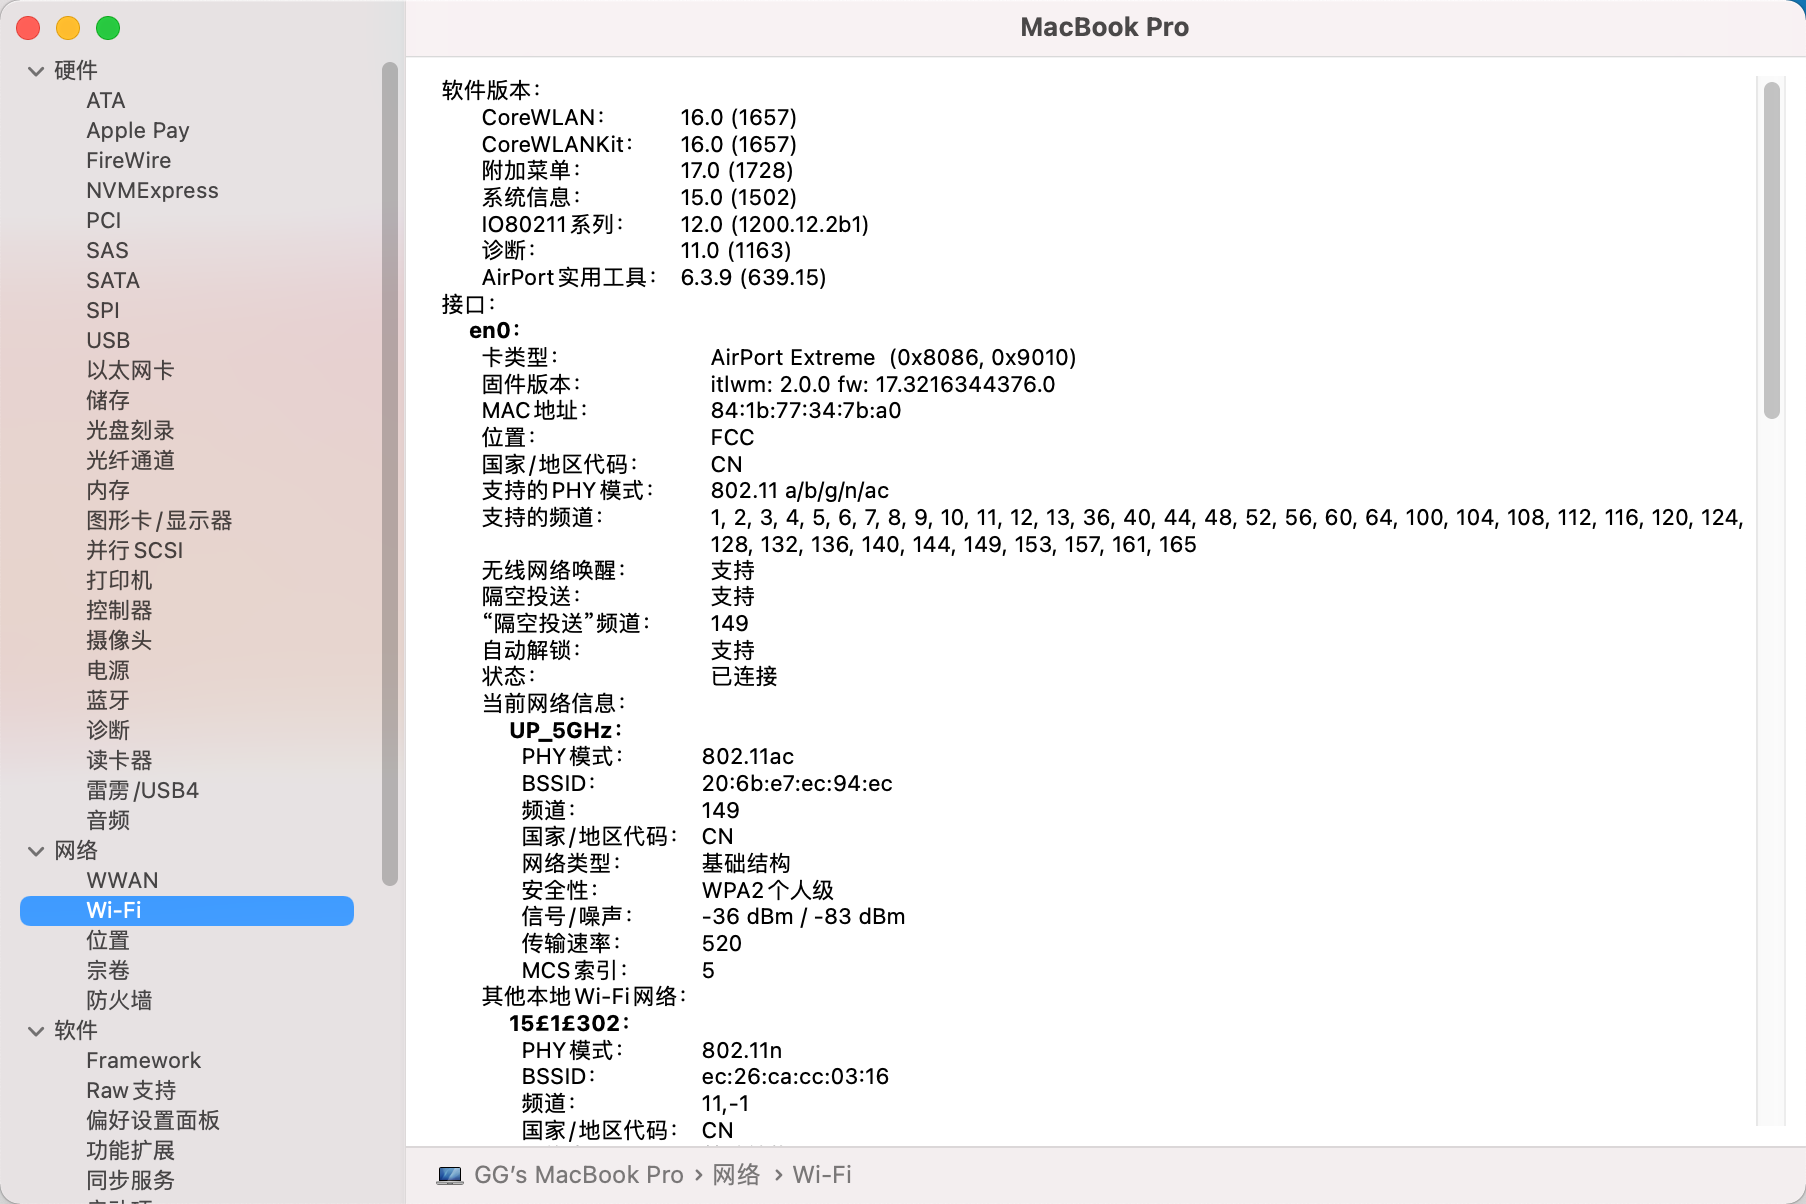The height and width of the screenshot is (1204, 1806).
Task: Click the MacBook icon in the path bar
Action: point(450,1175)
